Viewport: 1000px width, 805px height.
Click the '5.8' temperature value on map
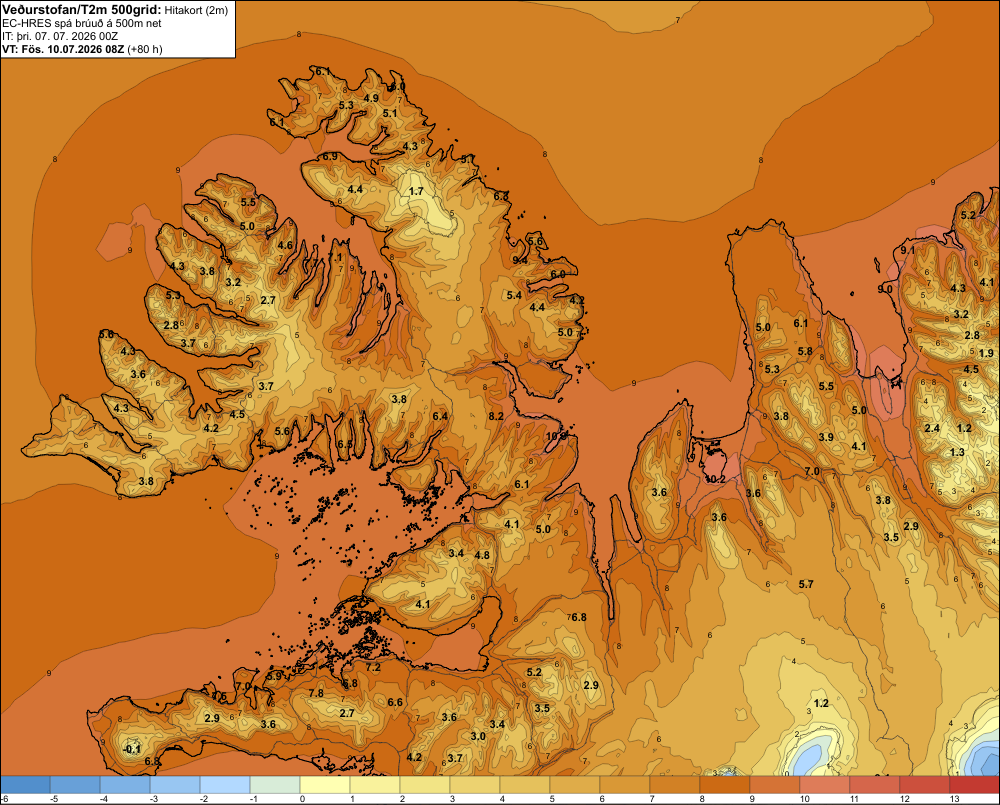click(805, 351)
